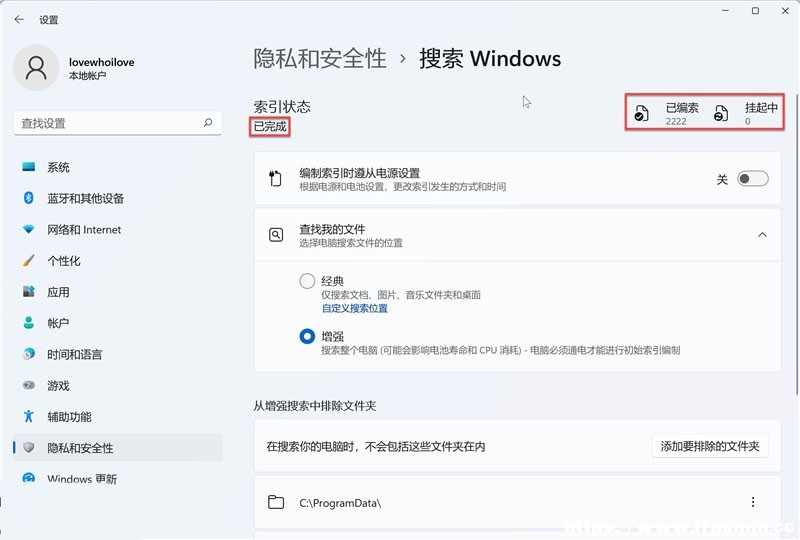Click the indexed files document icon
The width and height of the screenshot is (800, 540).
[641, 113]
